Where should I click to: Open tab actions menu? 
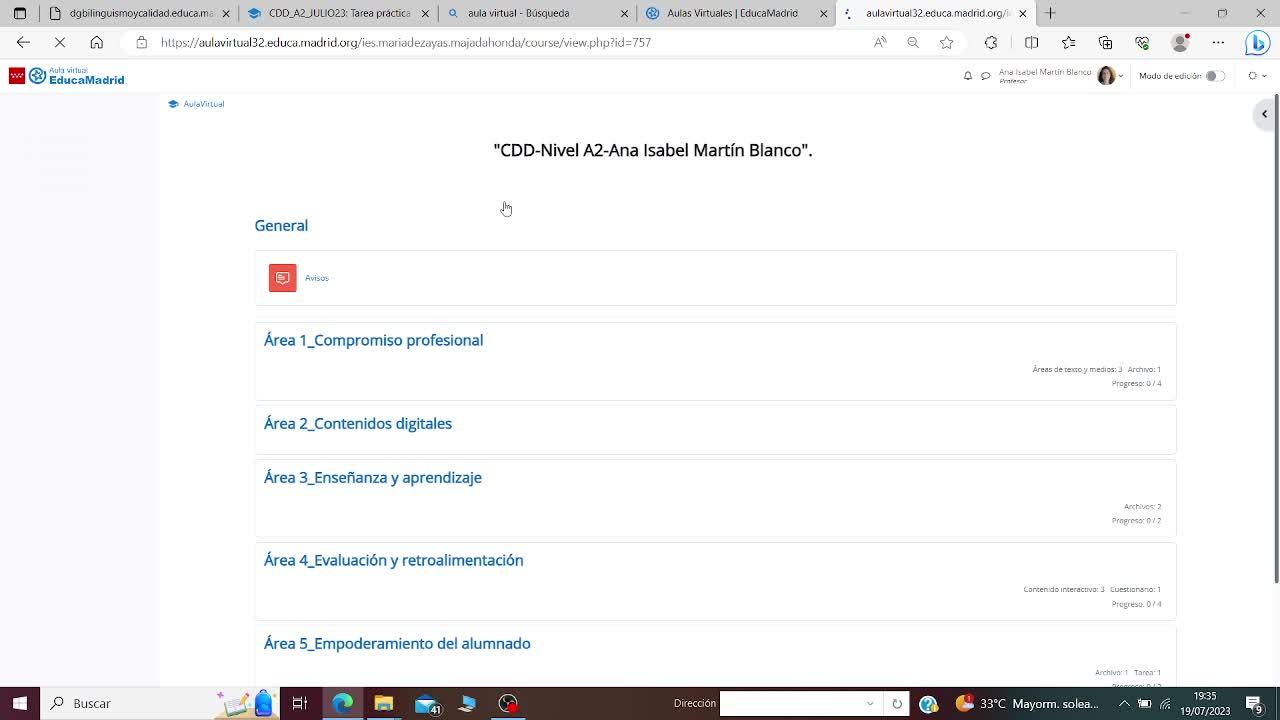pyautogui.click(x=19, y=13)
